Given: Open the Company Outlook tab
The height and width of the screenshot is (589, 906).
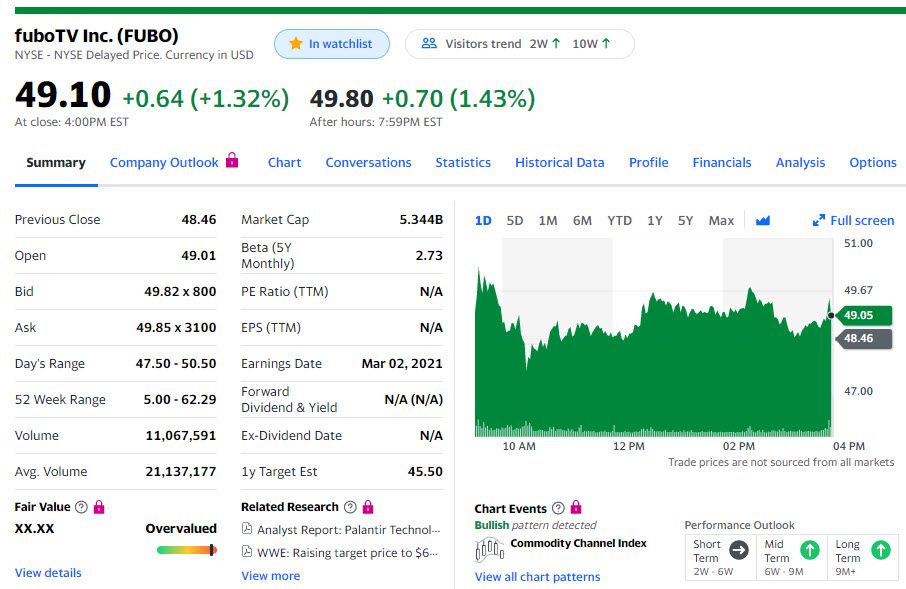Looking at the screenshot, I should click(164, 162).
